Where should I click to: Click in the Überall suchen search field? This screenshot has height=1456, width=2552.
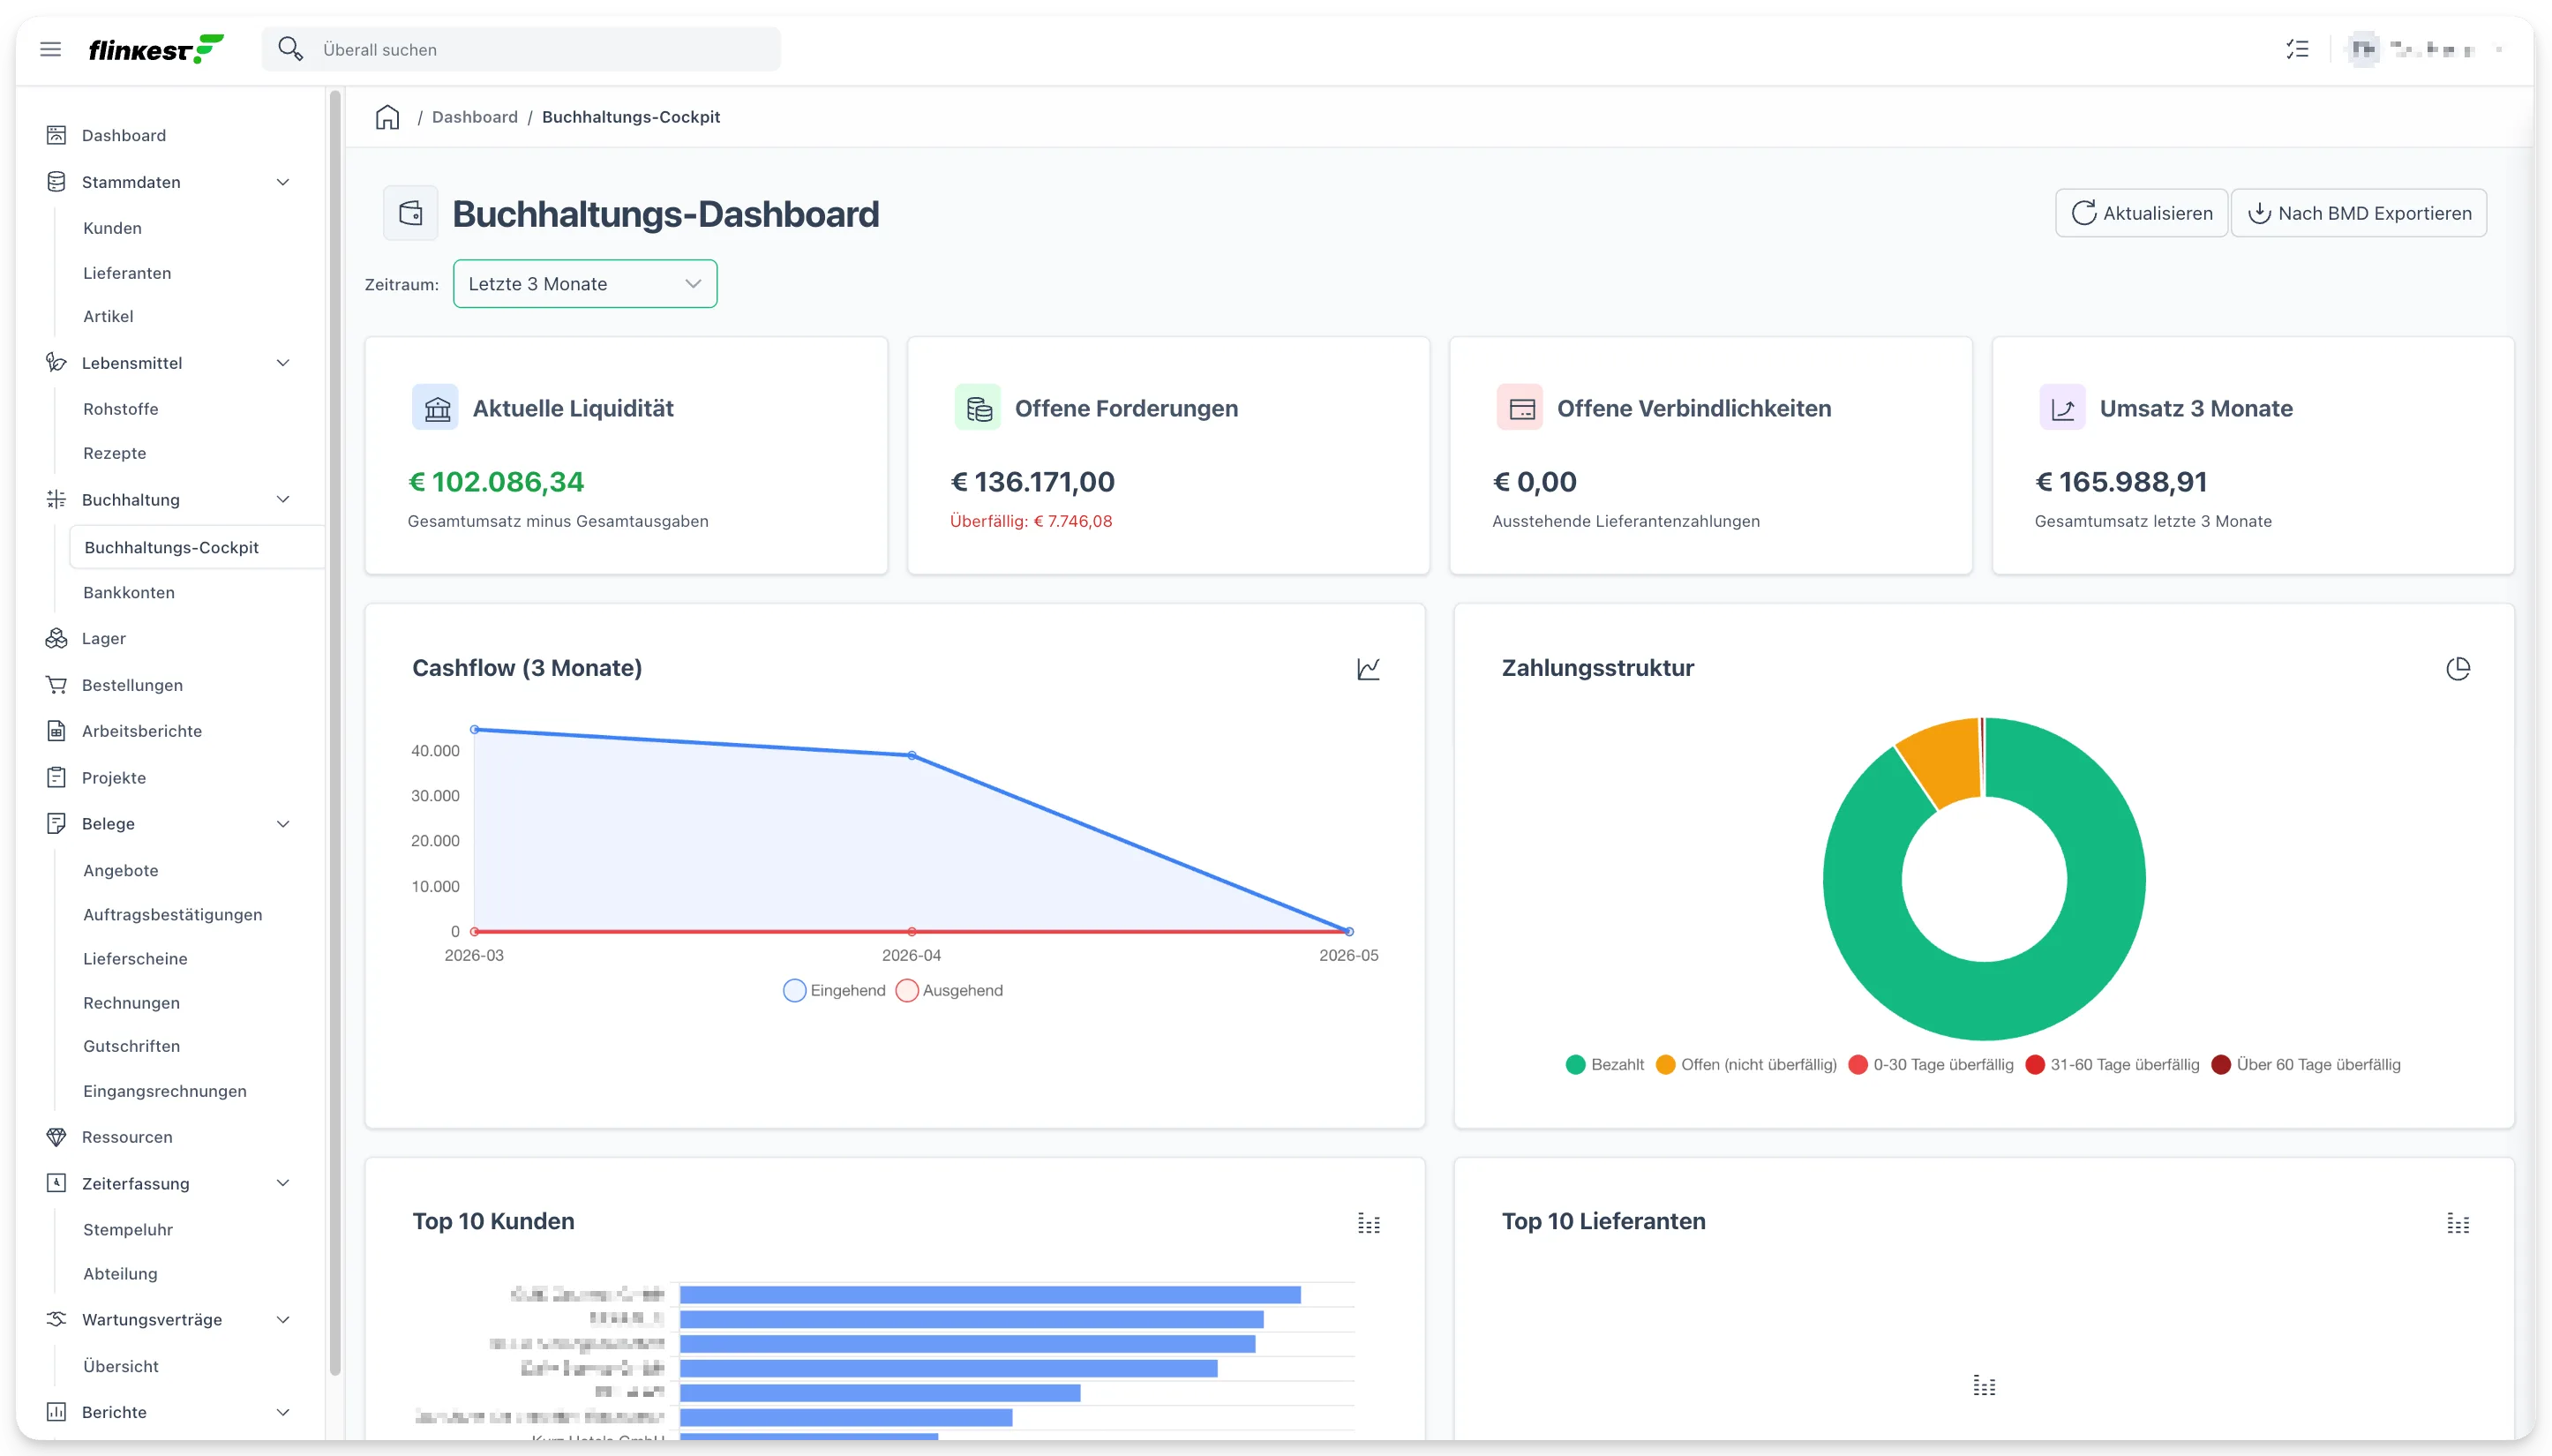click(x=521, y=49)
